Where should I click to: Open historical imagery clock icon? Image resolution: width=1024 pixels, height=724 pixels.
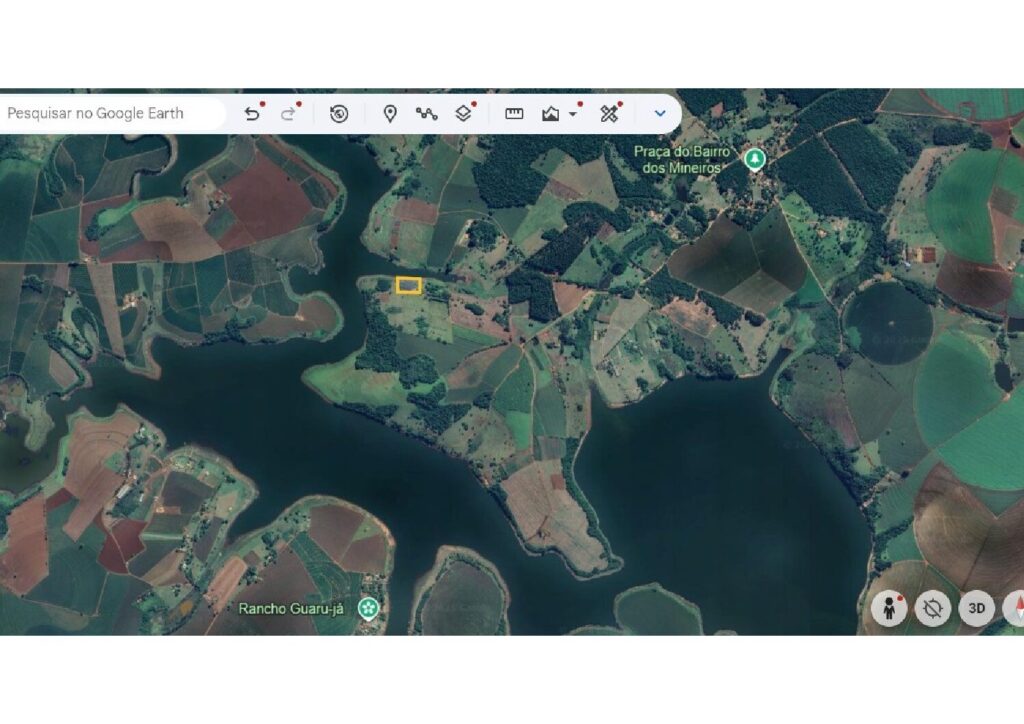pyautogui.click(x=338, y=114)
